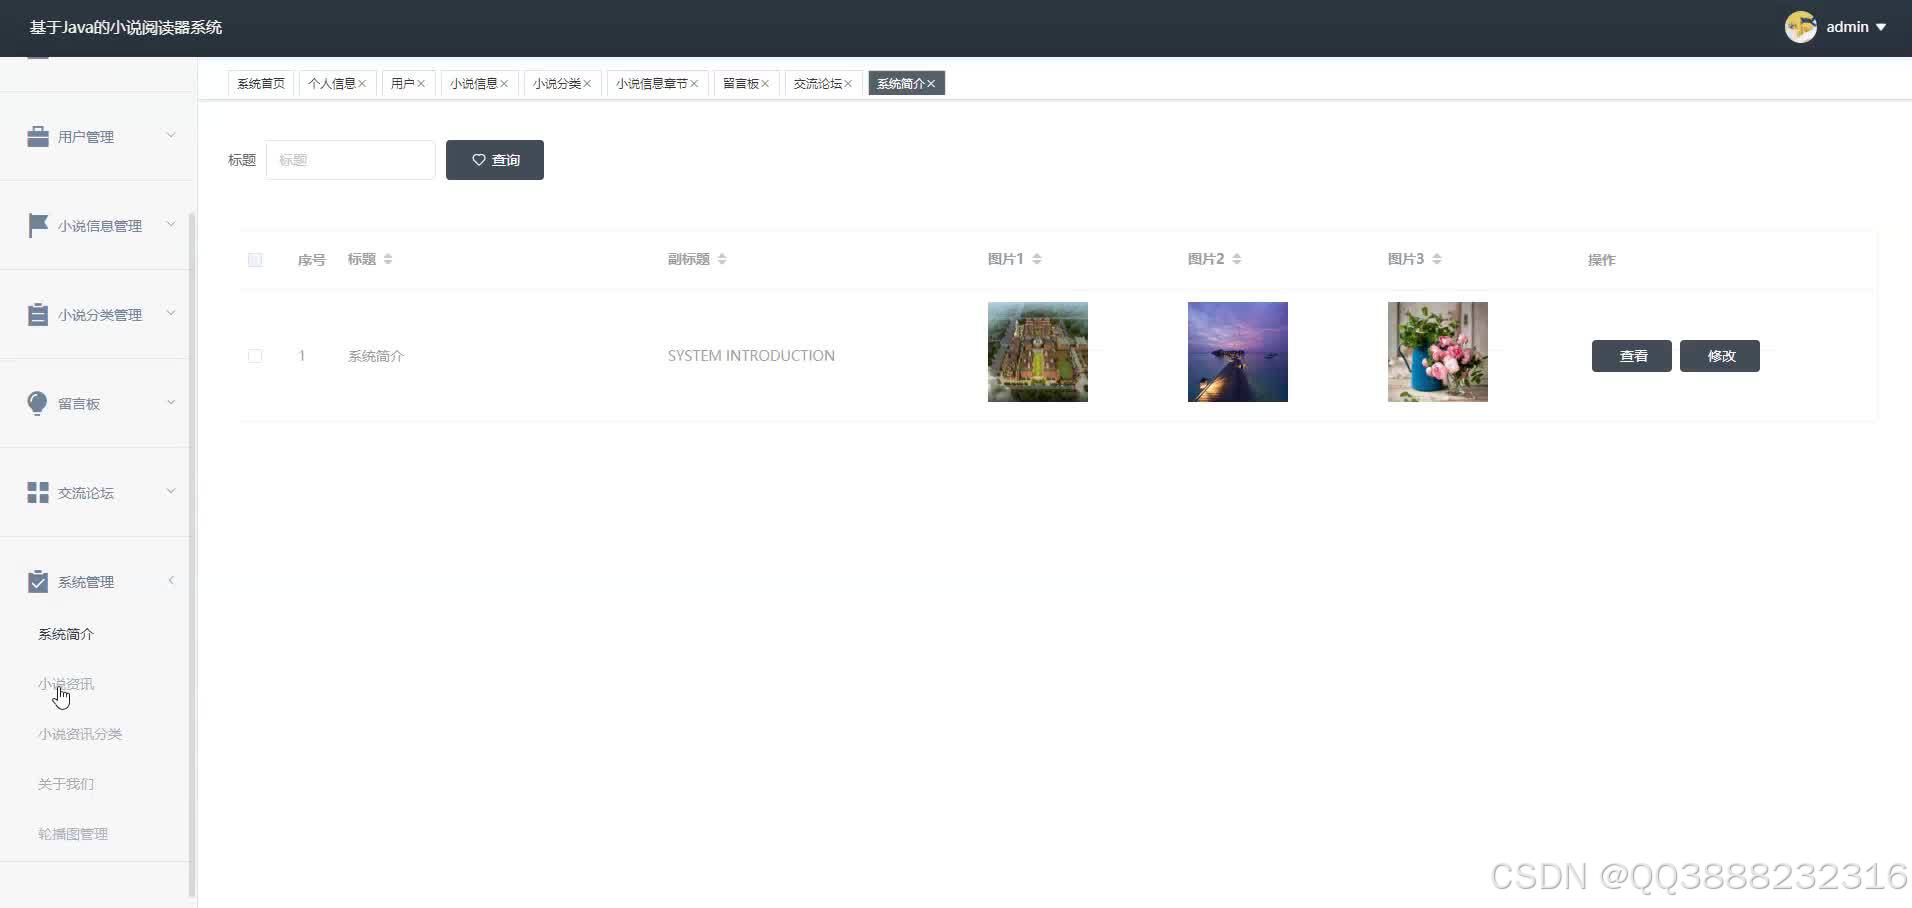The height and width of the screenshot is (908, 1912).
Task: Focus the 标题 search input field
Action: click(351, 160)
